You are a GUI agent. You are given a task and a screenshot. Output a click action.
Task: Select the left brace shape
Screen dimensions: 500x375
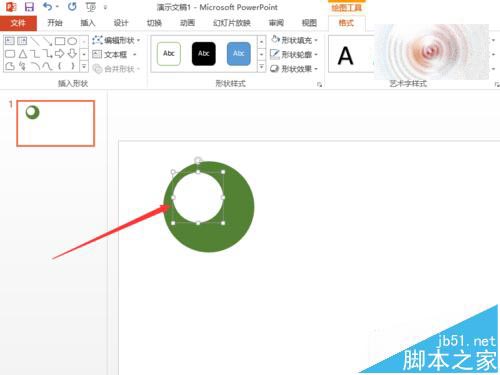[x=60, y=66]
